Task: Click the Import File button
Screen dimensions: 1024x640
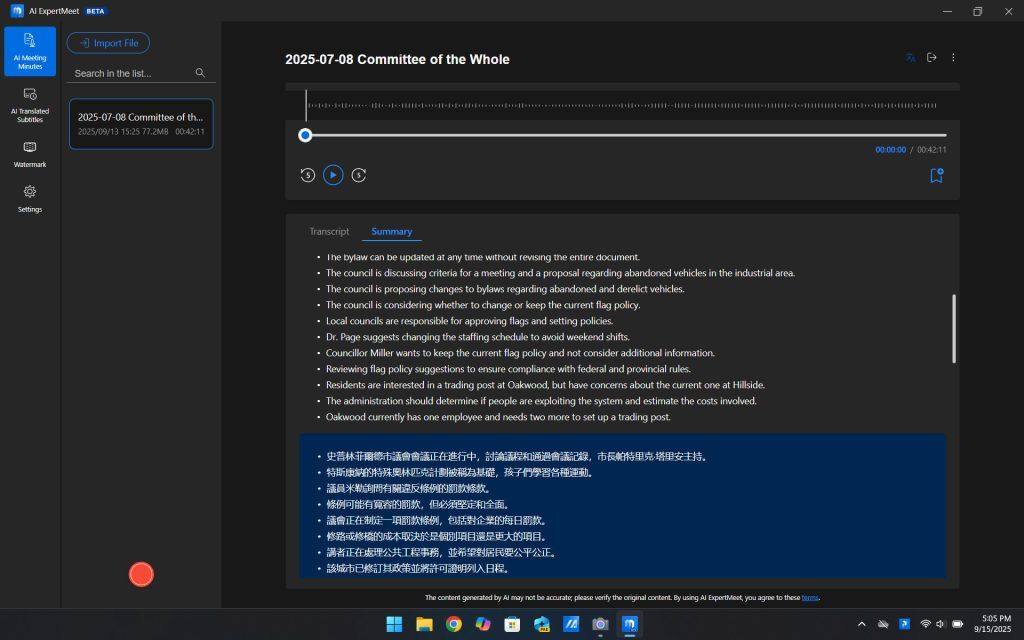Action: (108, 43)
